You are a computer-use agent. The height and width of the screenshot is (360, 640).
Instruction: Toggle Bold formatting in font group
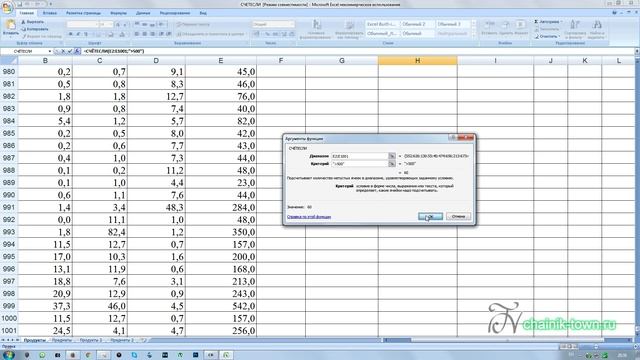[x=71, y=34]
